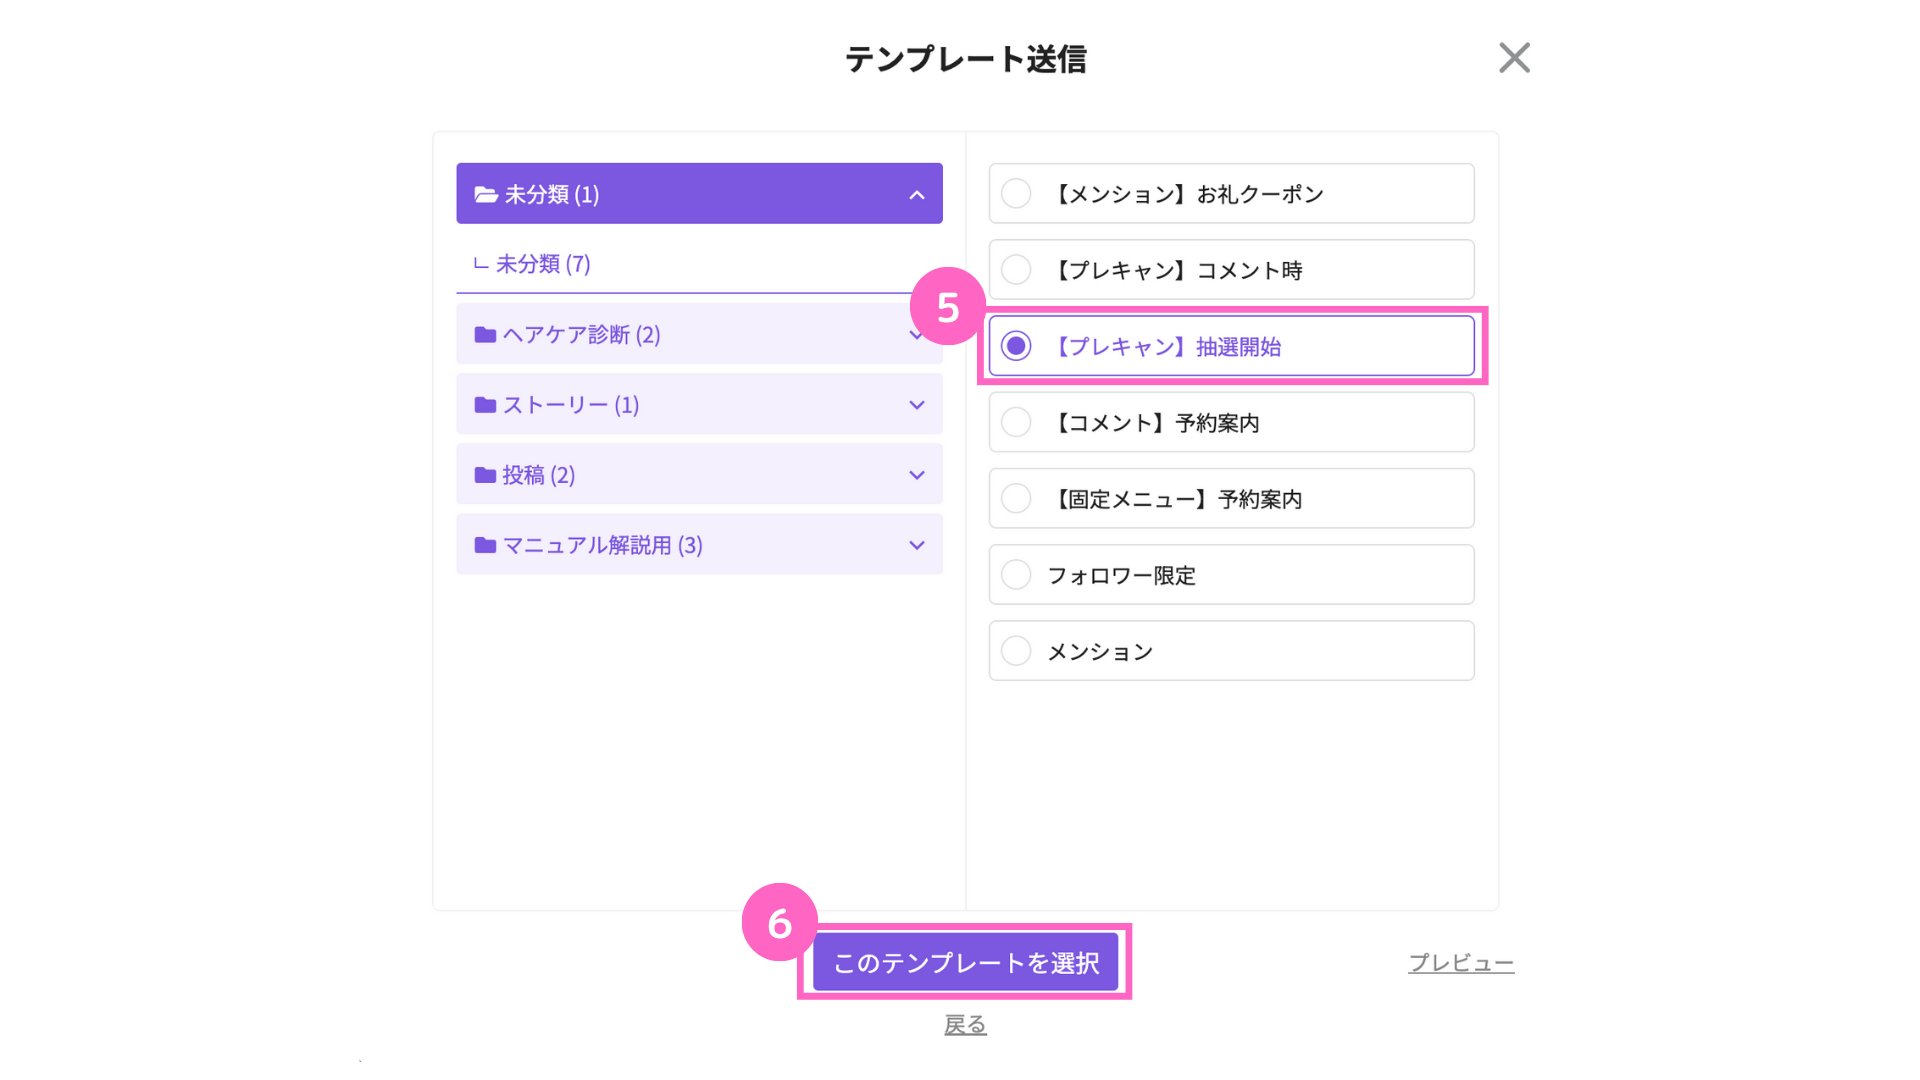Go back with the 戻る link
The image size is (1920, 1080).
click(x=965, y=1025)
